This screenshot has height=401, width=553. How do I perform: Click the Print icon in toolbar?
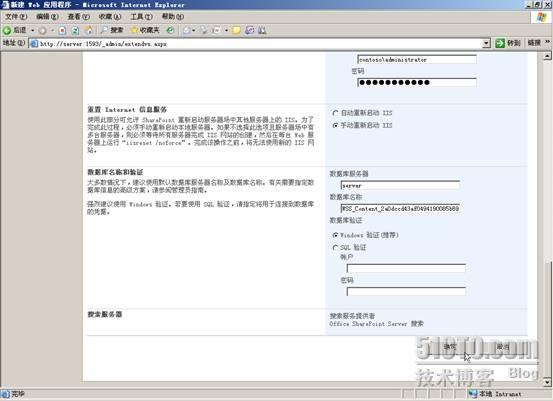[x=204, y=31]
